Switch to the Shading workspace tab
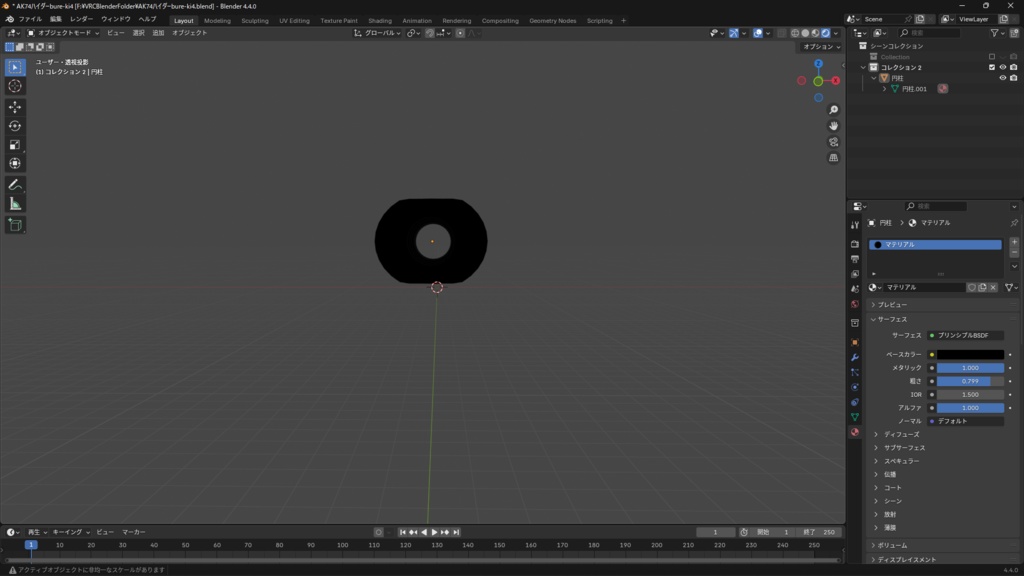This screenshot has height=576, width=1024. tap(380, 21)
